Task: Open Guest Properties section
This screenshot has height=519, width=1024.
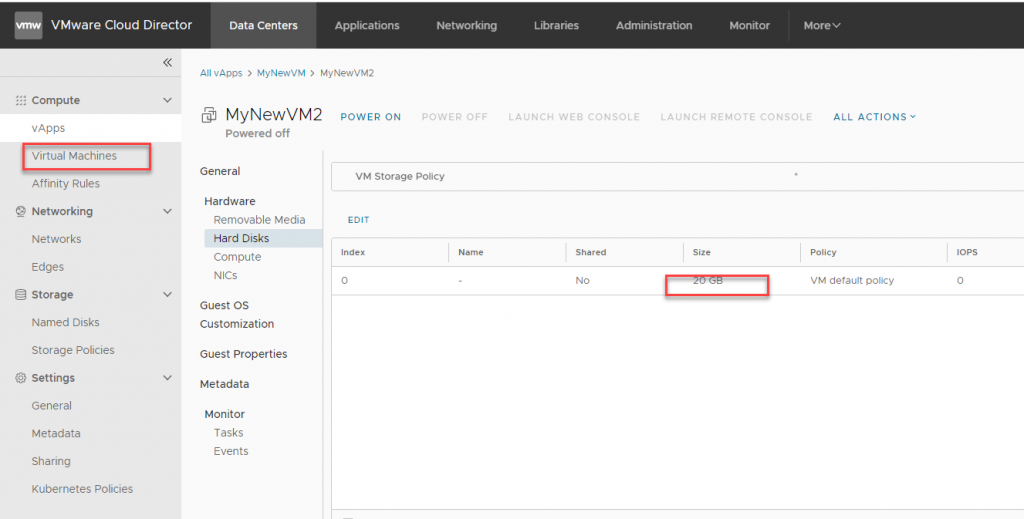Action: pyautogui.click(x=244, y=354)
